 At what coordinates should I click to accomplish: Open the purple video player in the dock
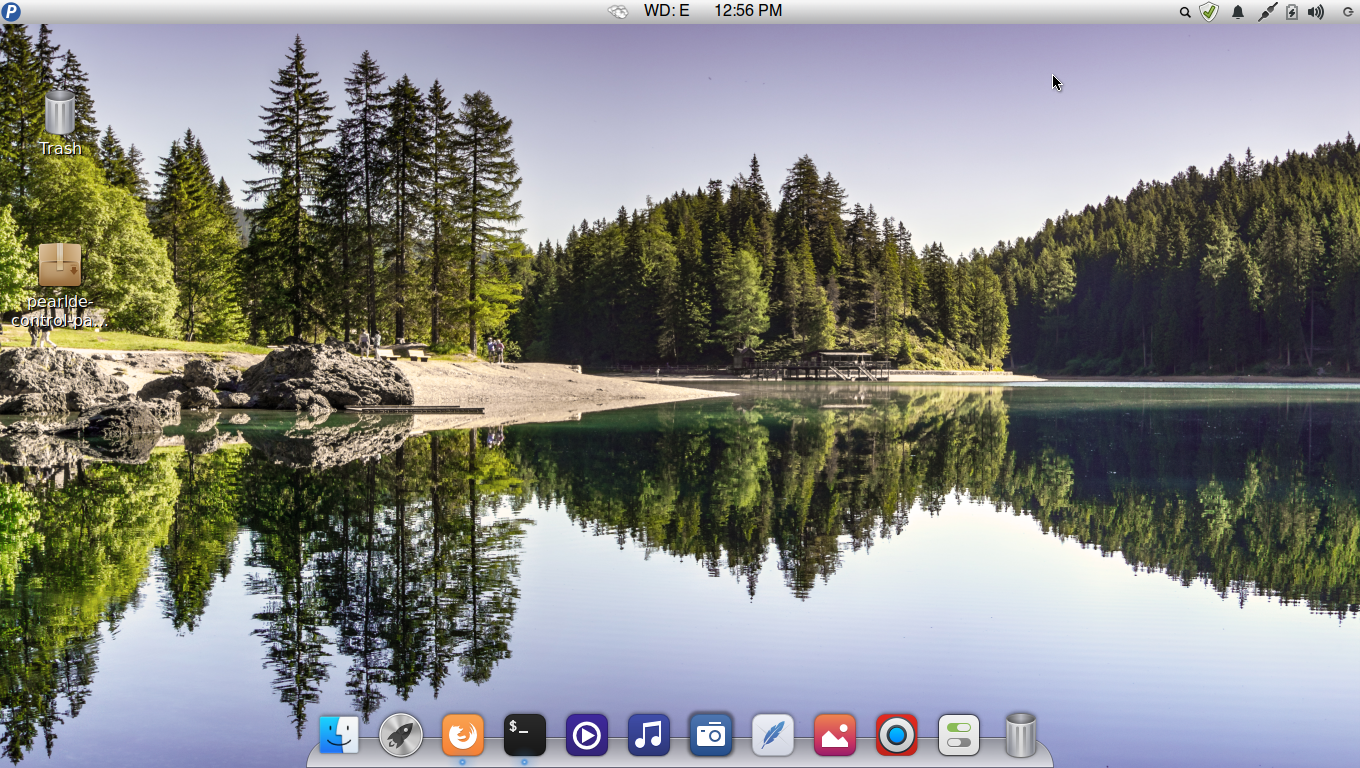[x=587, y=736]
